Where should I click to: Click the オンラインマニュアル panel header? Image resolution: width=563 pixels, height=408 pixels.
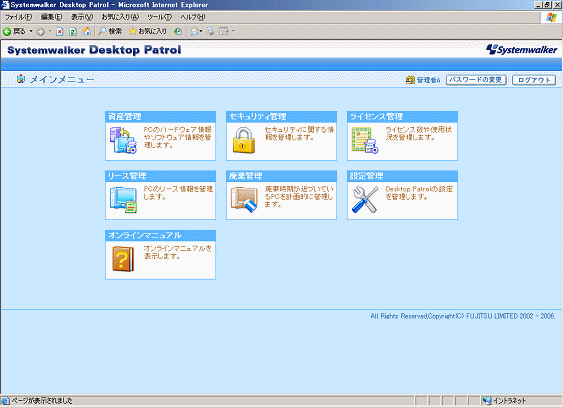tap(160, 235)
